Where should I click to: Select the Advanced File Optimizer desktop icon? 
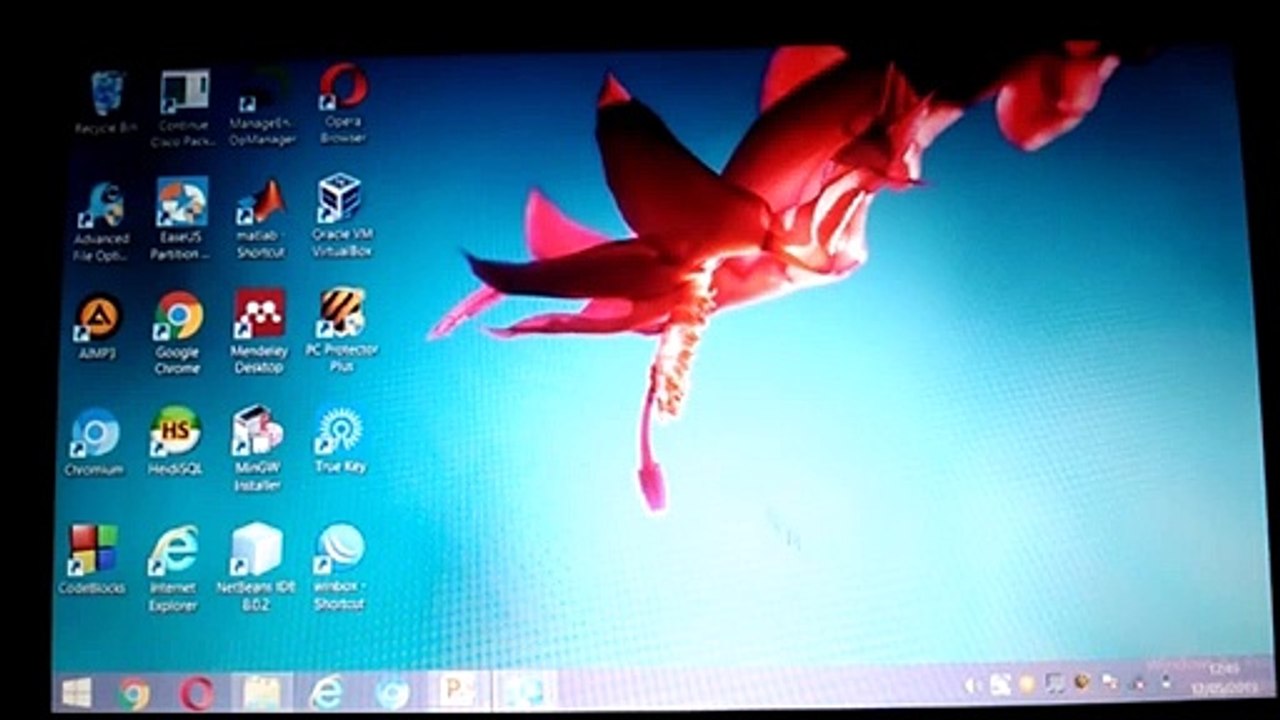pyautogui.click(x=102, y=221)
